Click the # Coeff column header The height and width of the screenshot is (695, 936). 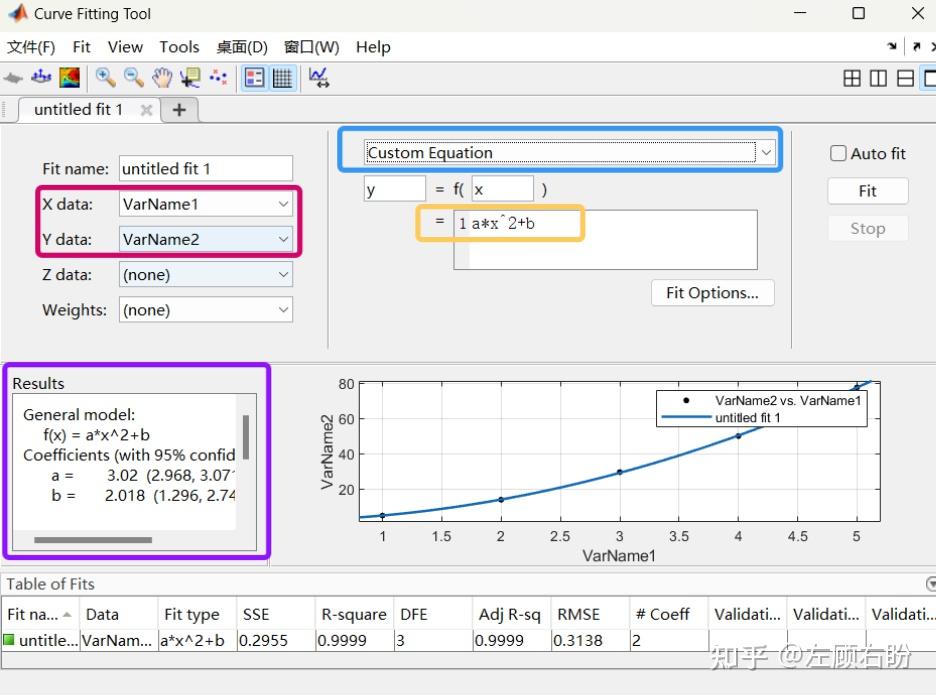pos(669,614)
